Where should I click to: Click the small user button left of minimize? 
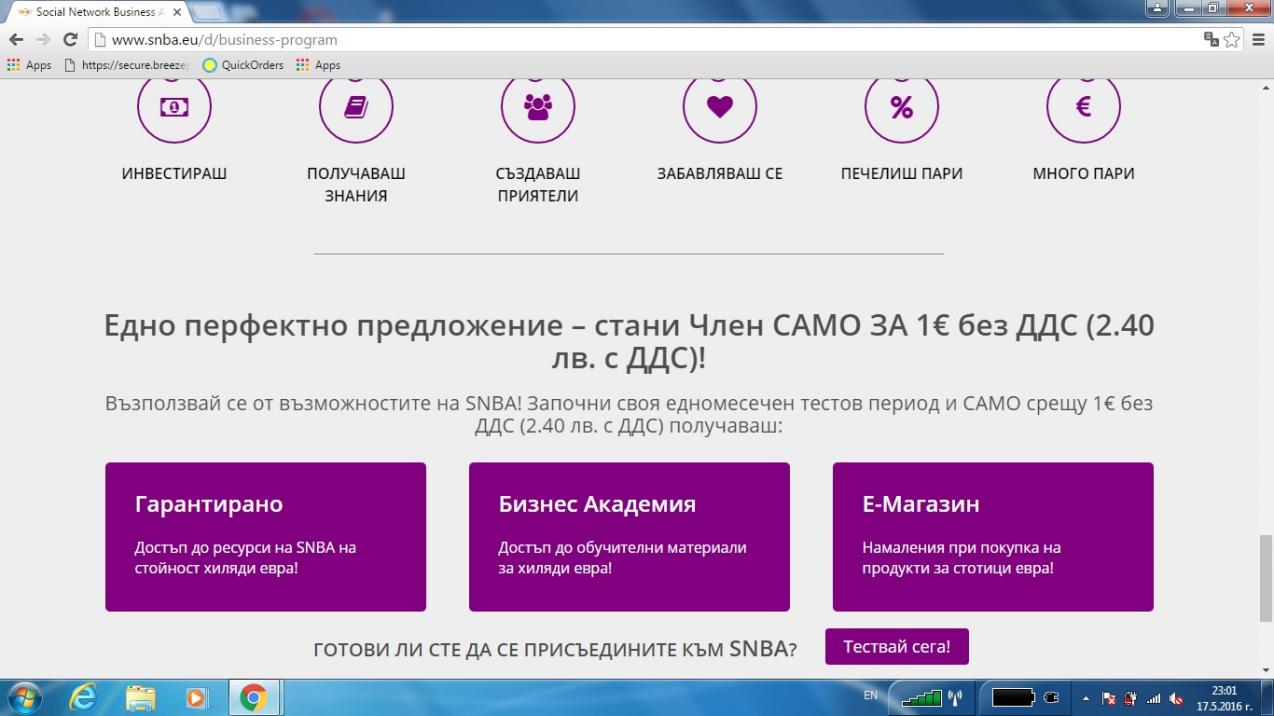coord(1157,8)
